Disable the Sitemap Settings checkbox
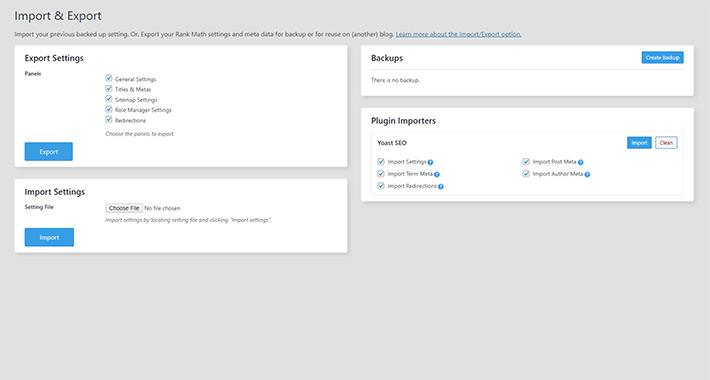 [x=109, y=99]
